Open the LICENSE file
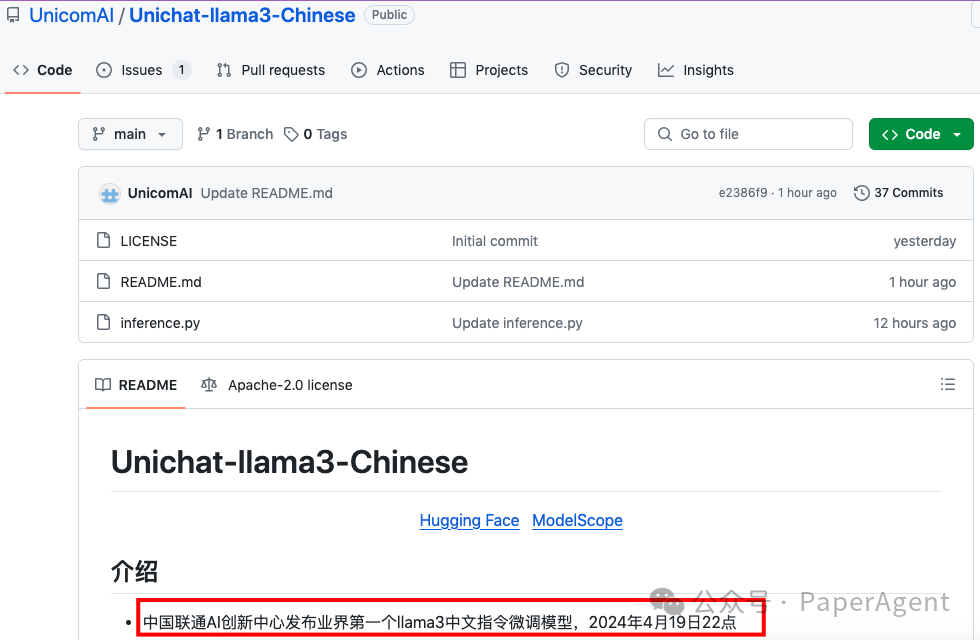The height and width of the screenshot is (640, 980). click(149, 241)
